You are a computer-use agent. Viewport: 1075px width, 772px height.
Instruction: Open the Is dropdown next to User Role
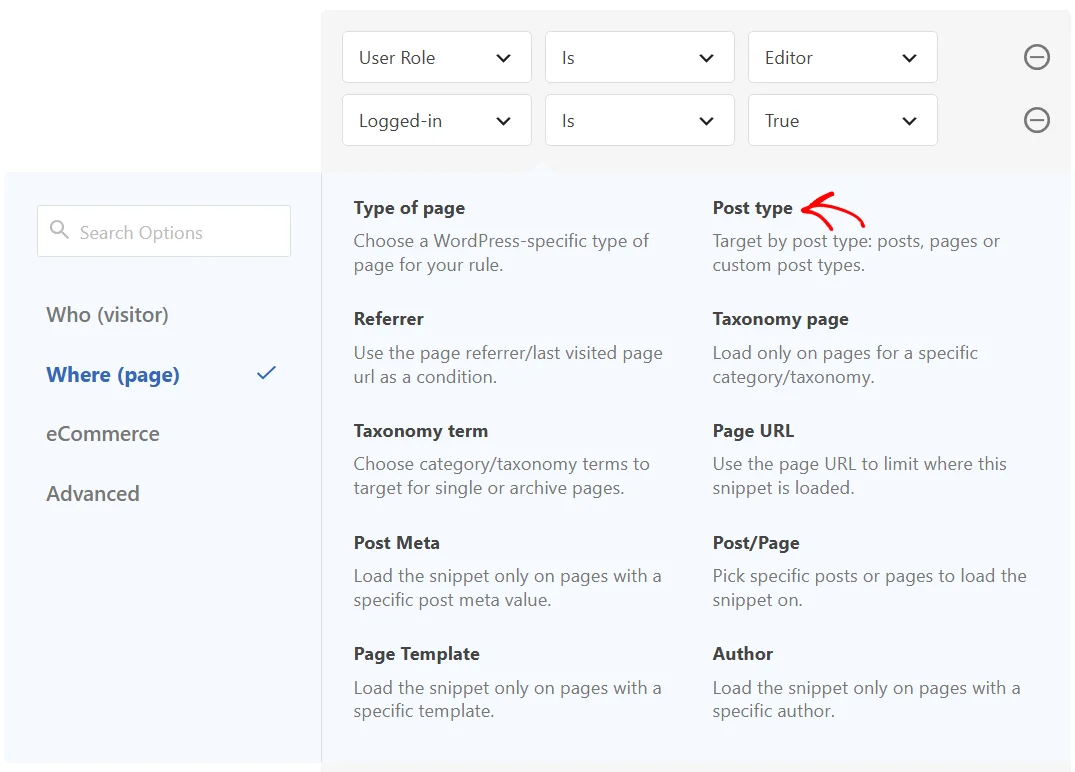[640, 58]
